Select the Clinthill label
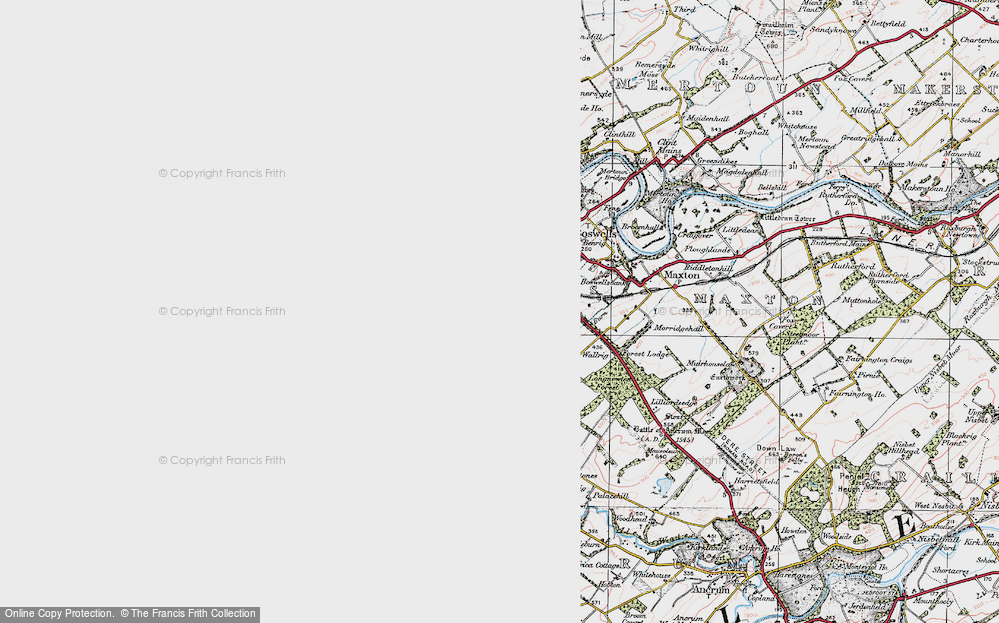The width and height of the screenshot is (999, 623). (x=619, y=134)
